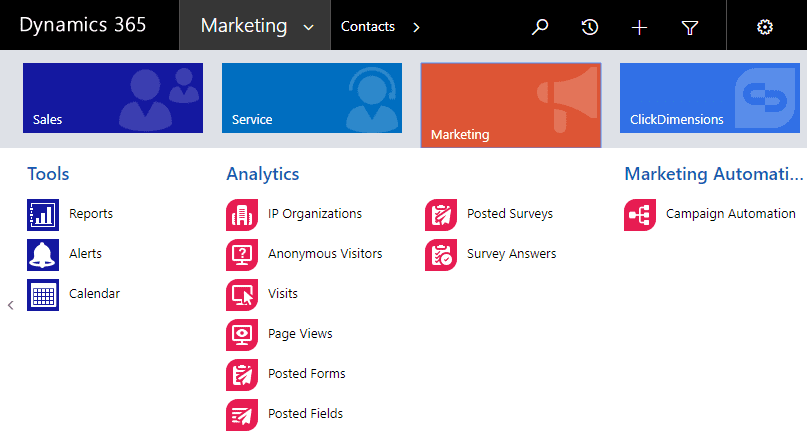Open the Posted Surveys link
The width and height of the screenshot is (807, 441).
pyautogui.click(x=510, y=214)
